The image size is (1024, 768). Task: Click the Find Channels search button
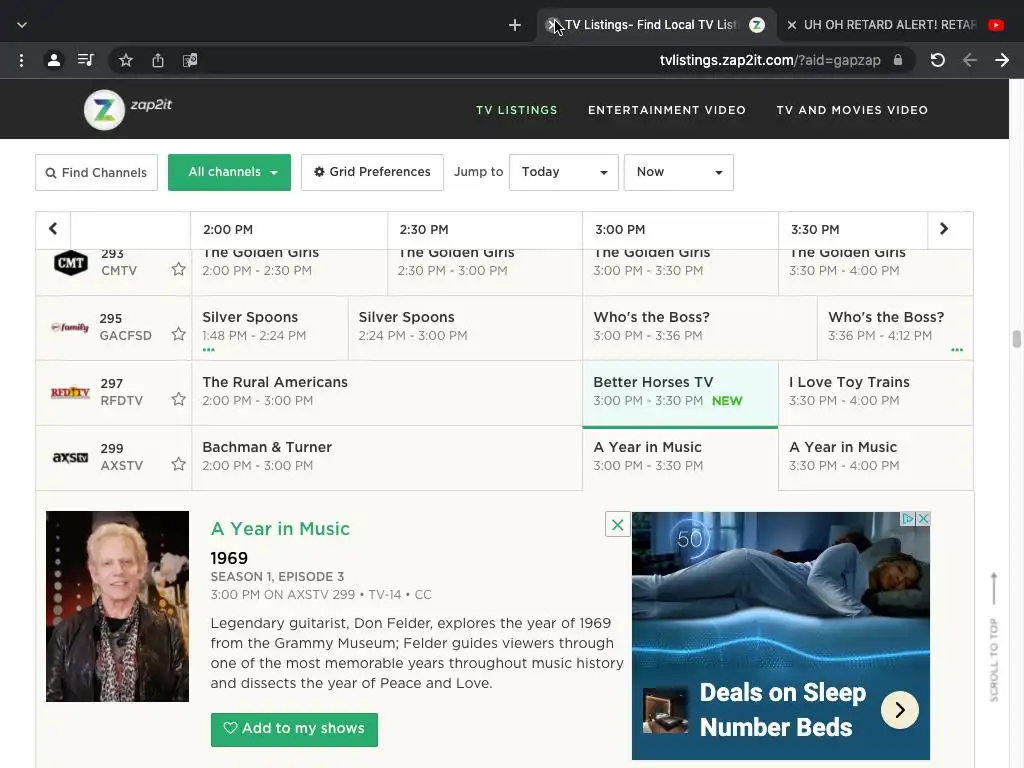97,172
